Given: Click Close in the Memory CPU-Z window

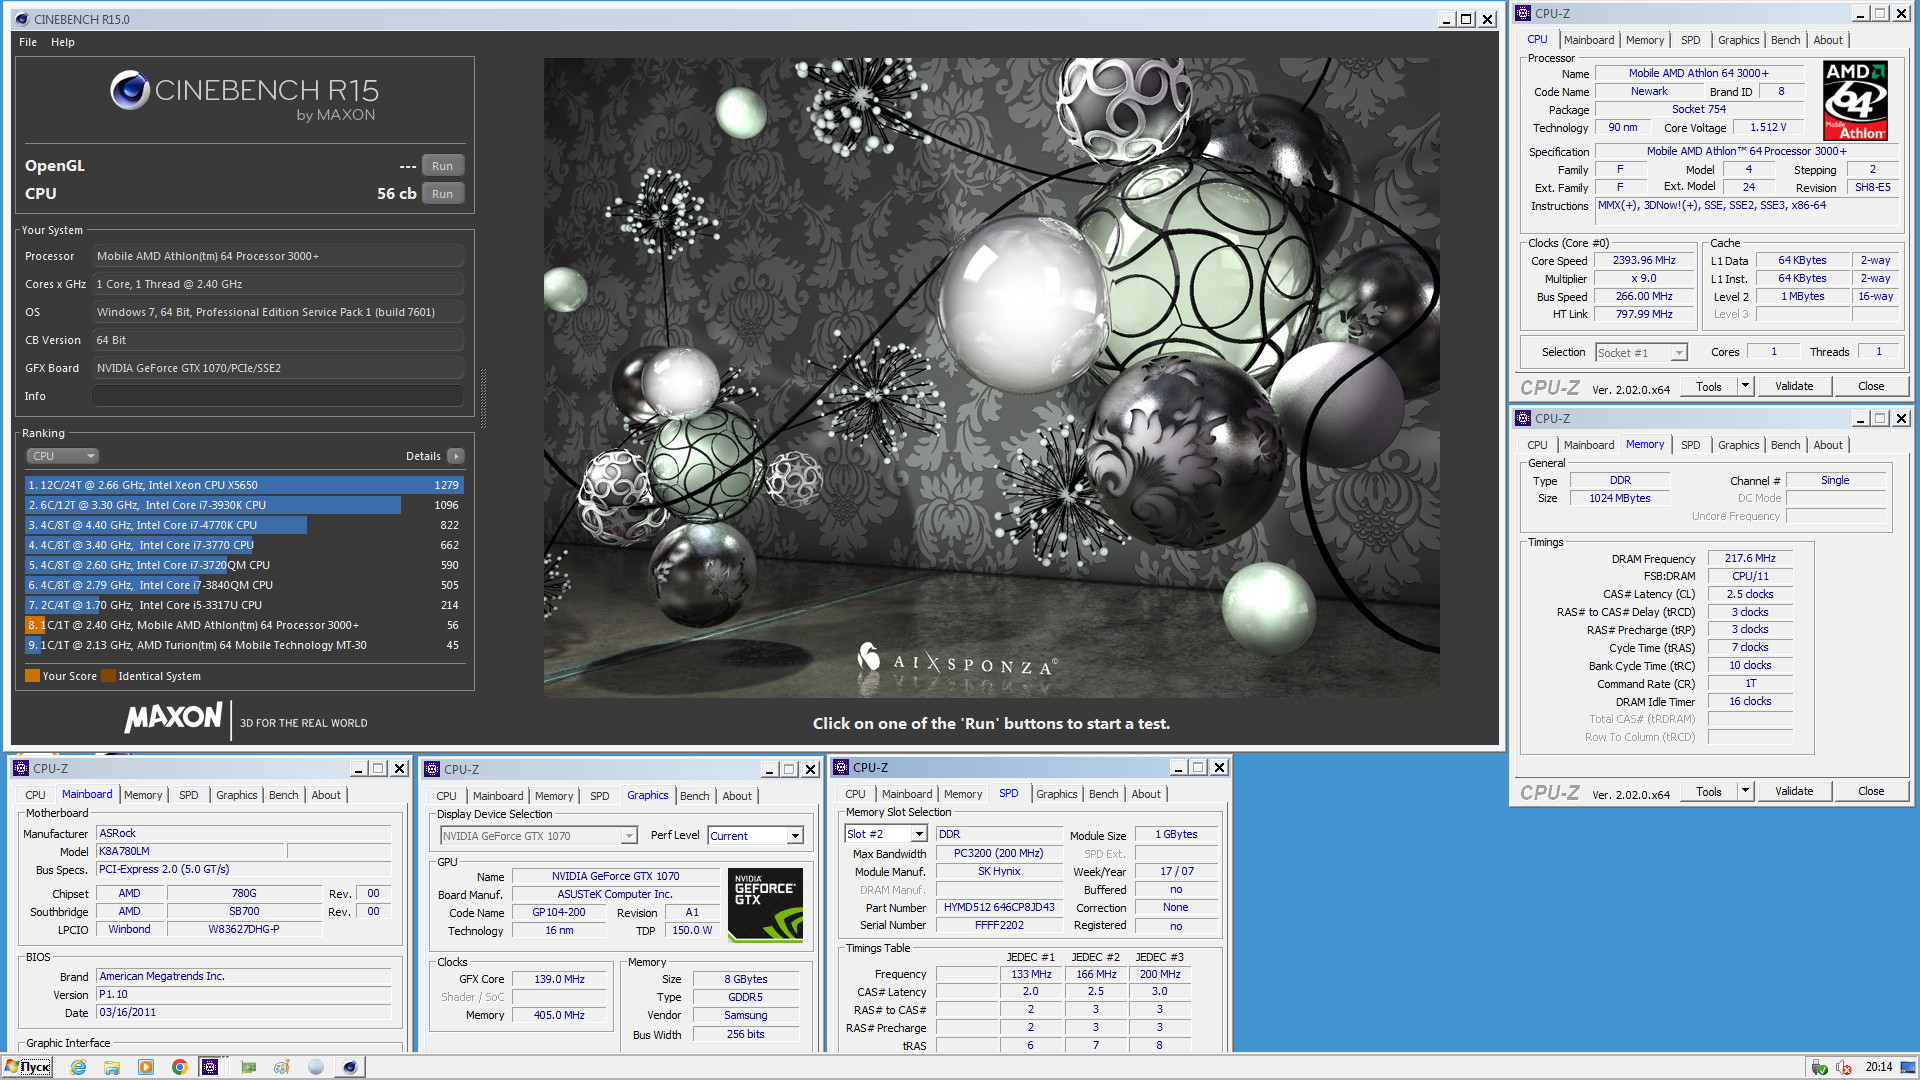Looking at the screenshot, I should (x=1871, y=791).
